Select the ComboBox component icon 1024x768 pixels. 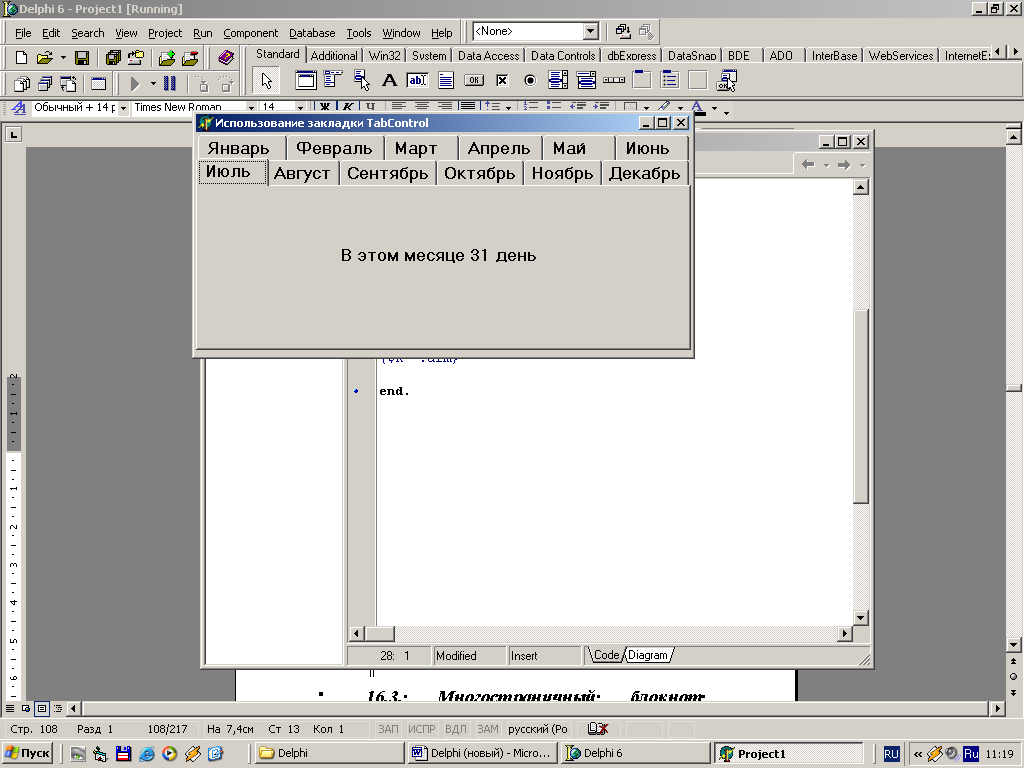586,80
